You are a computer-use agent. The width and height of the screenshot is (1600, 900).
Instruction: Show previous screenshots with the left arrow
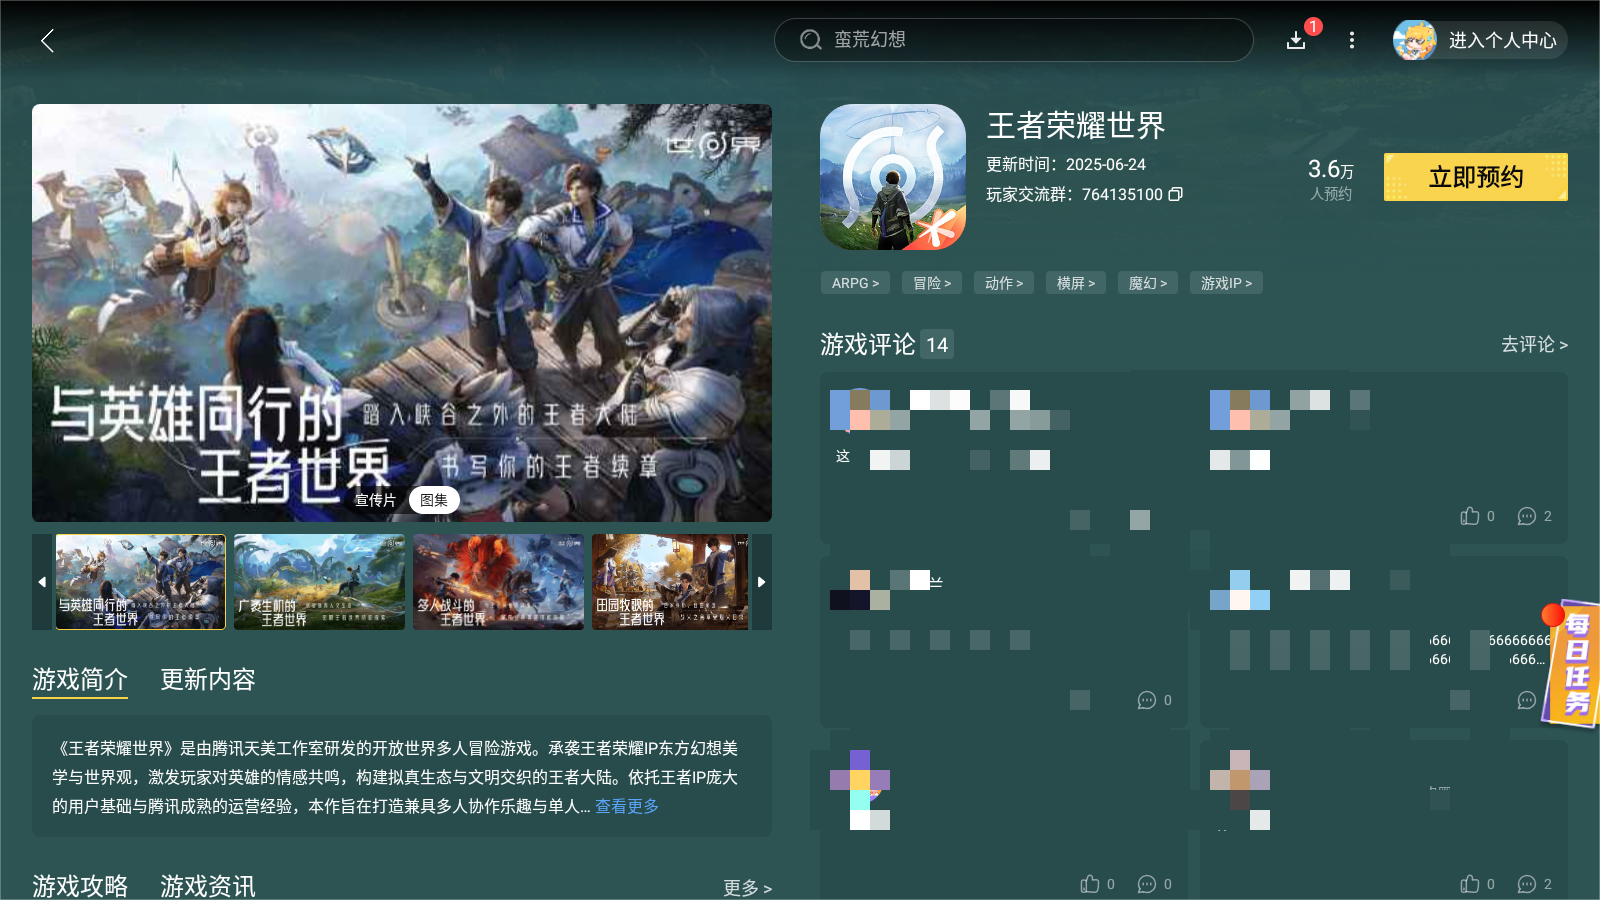click(42, 581)
